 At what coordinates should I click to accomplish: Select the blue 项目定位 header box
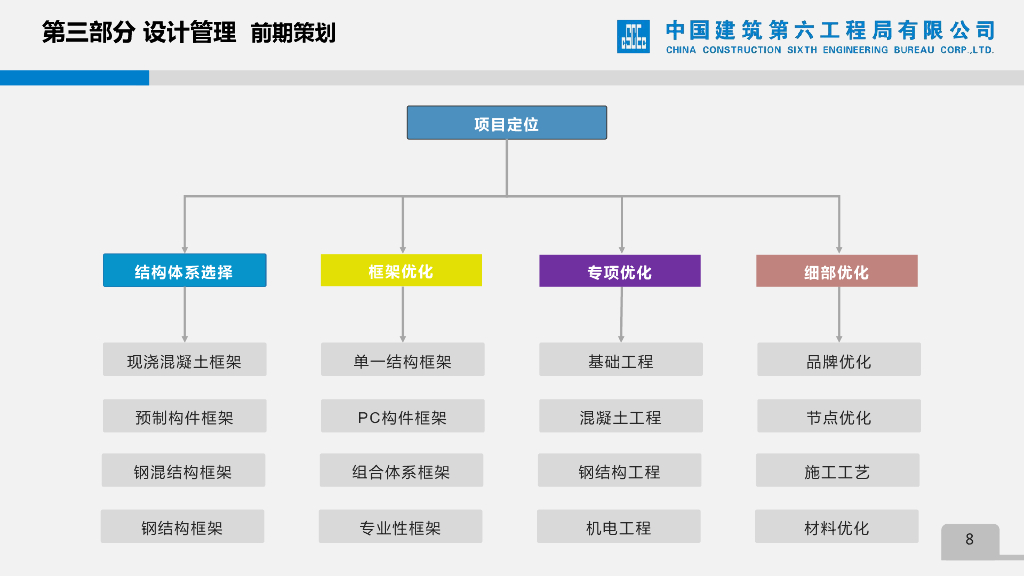(x=506, y=122)
